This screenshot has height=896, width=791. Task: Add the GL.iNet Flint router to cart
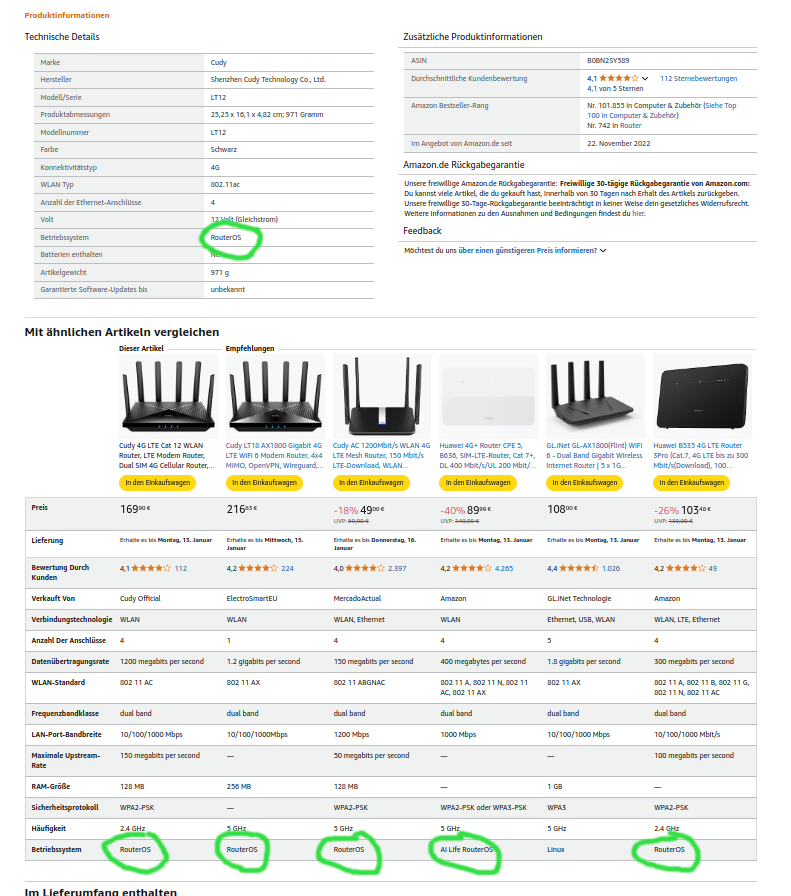585,483
